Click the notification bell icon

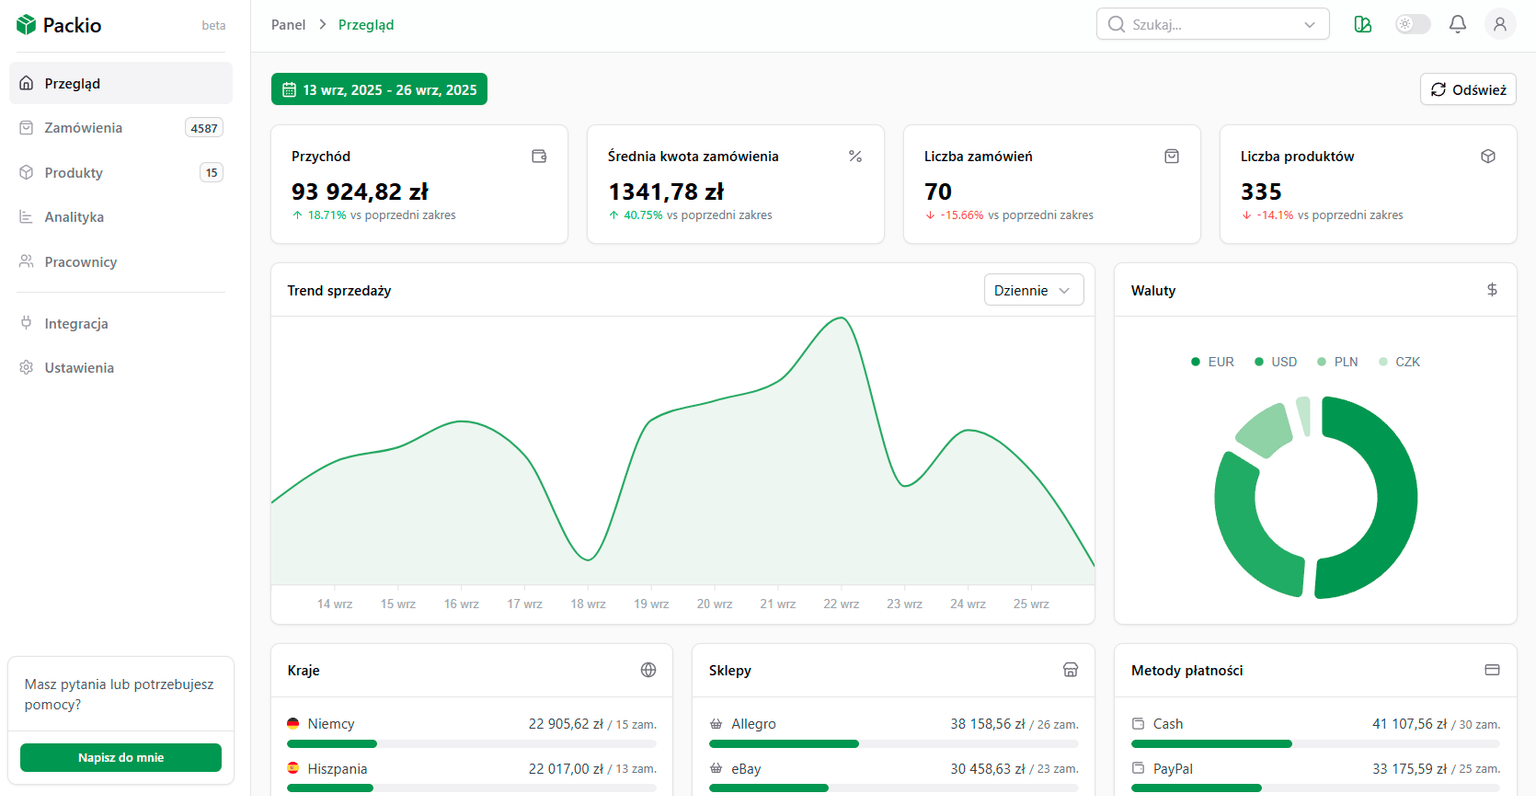(1457, 25)
